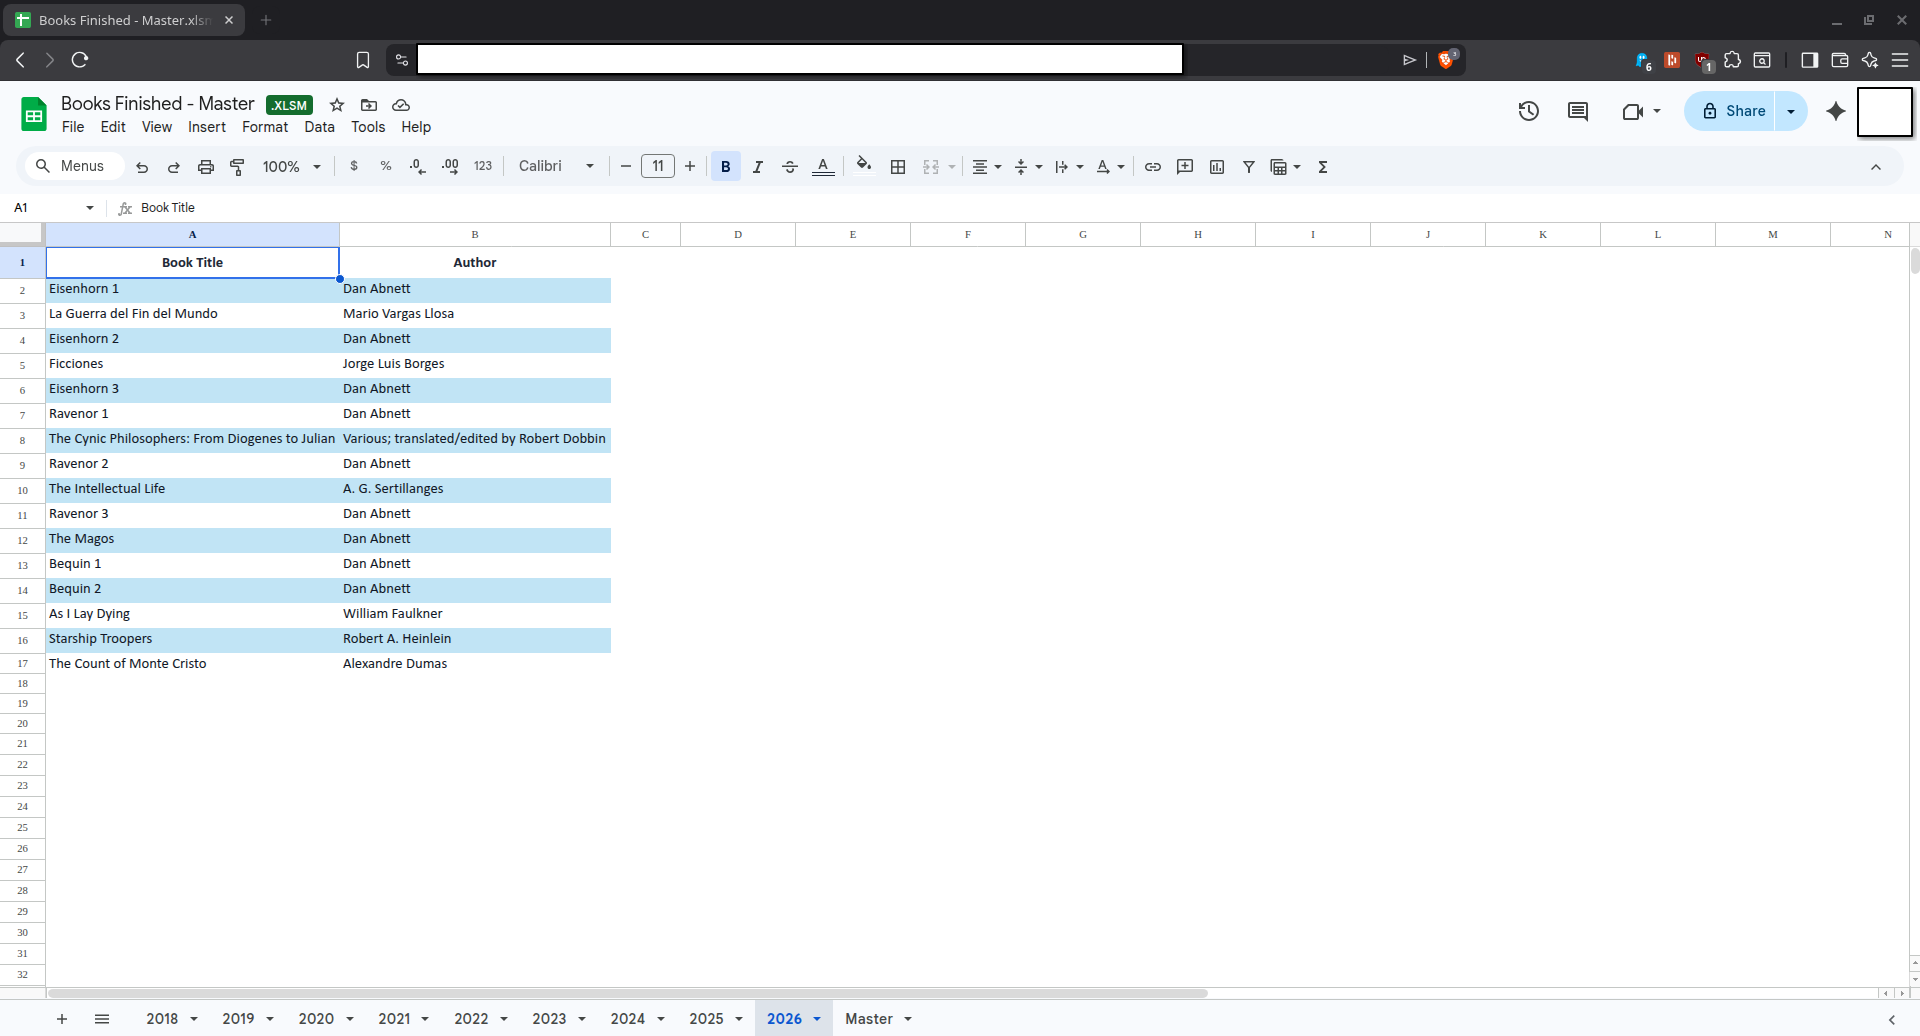
Task: Toggle strikethrough formatting
Action: [x=790, y=167]
